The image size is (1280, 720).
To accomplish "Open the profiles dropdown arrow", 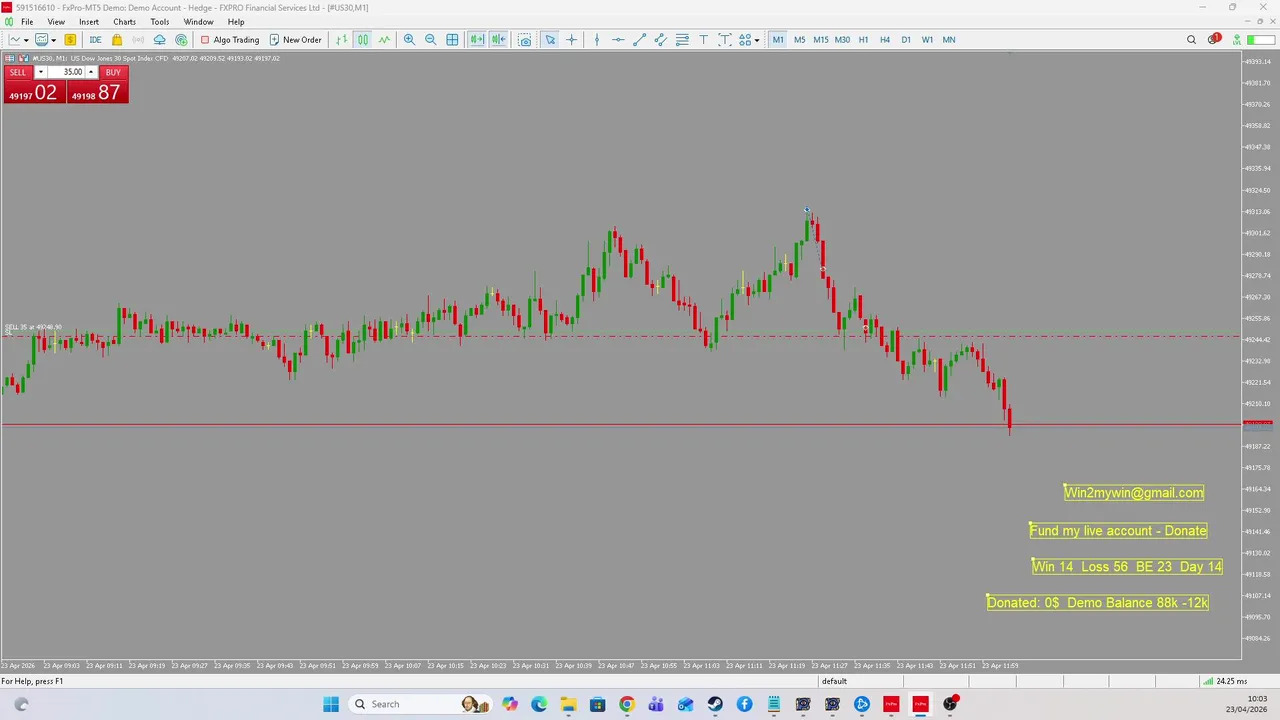I will click(53, 40).
